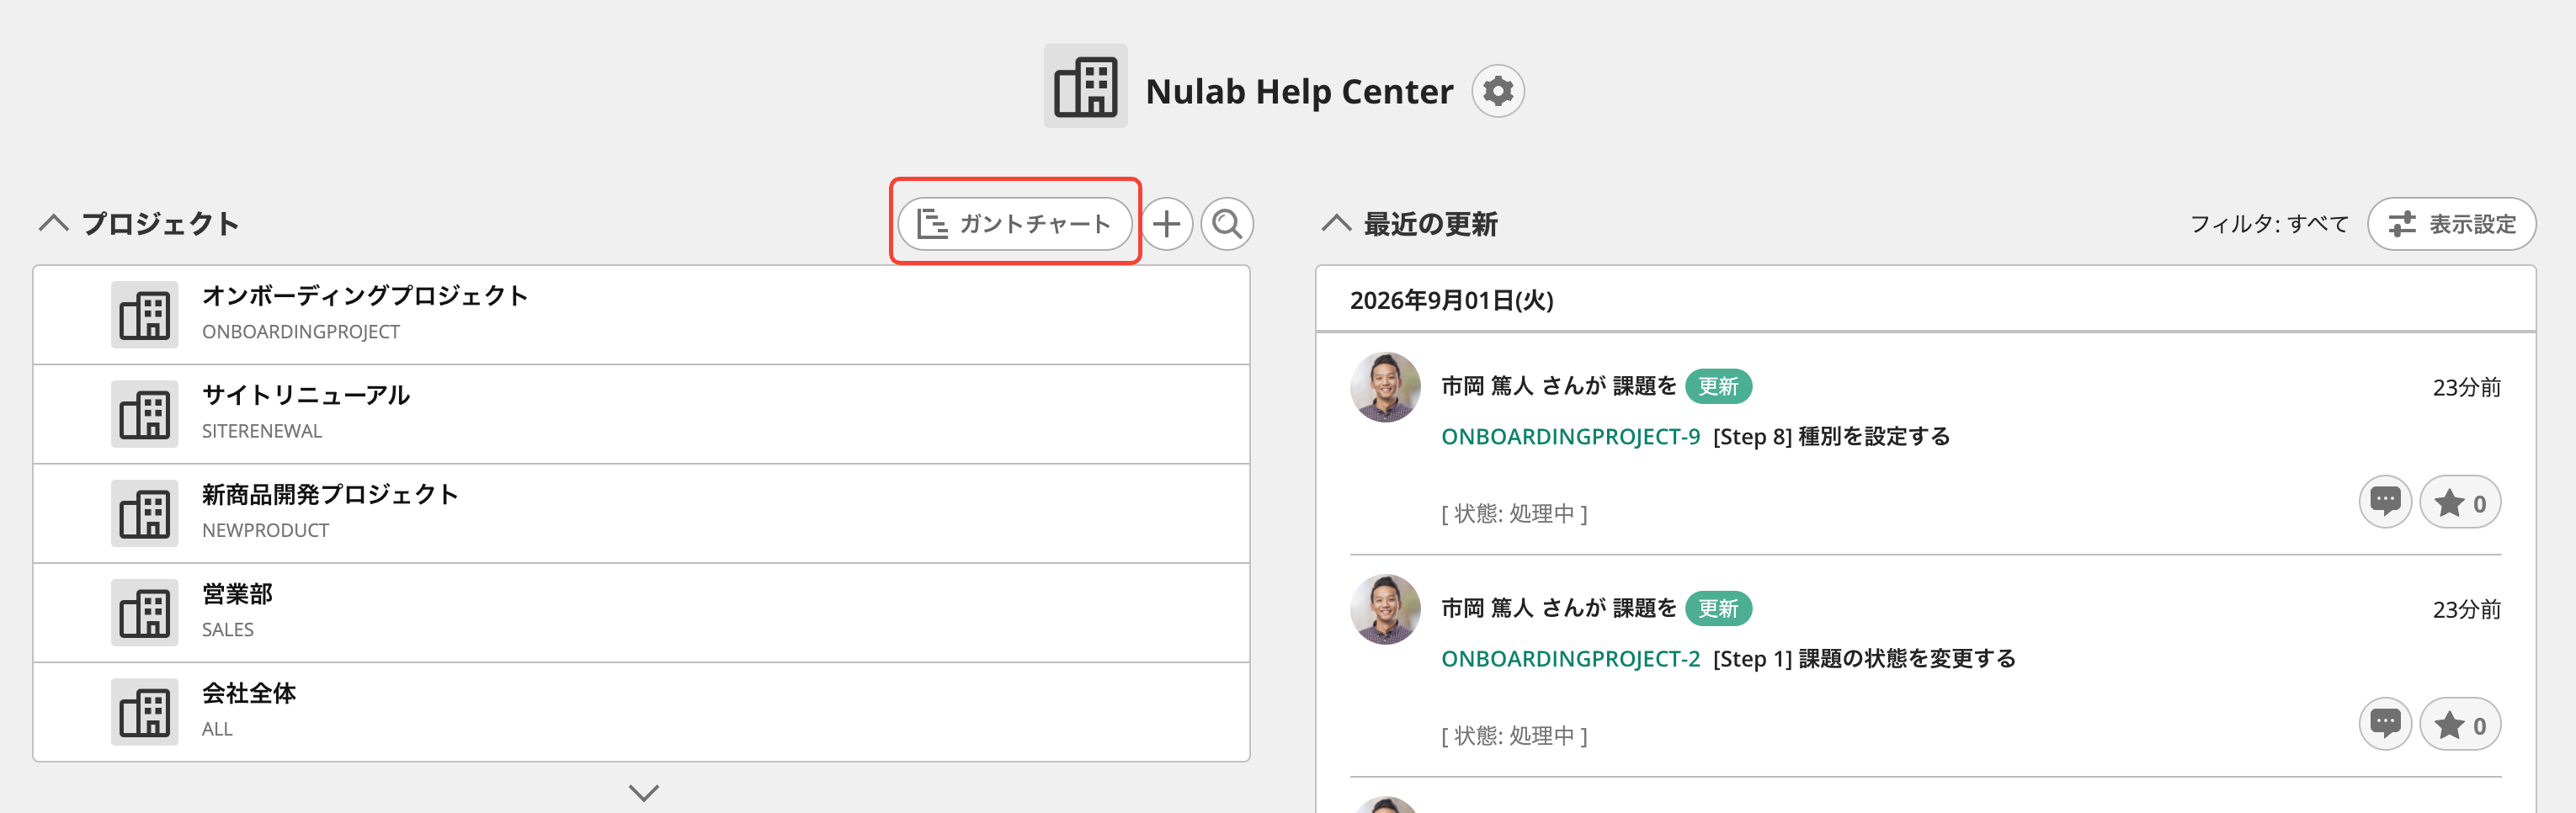2576x813 pixels.
Task: Click the 状態: 処理中 text under ONBOARDINGPROJECT-2
Action: [1514, 735]
